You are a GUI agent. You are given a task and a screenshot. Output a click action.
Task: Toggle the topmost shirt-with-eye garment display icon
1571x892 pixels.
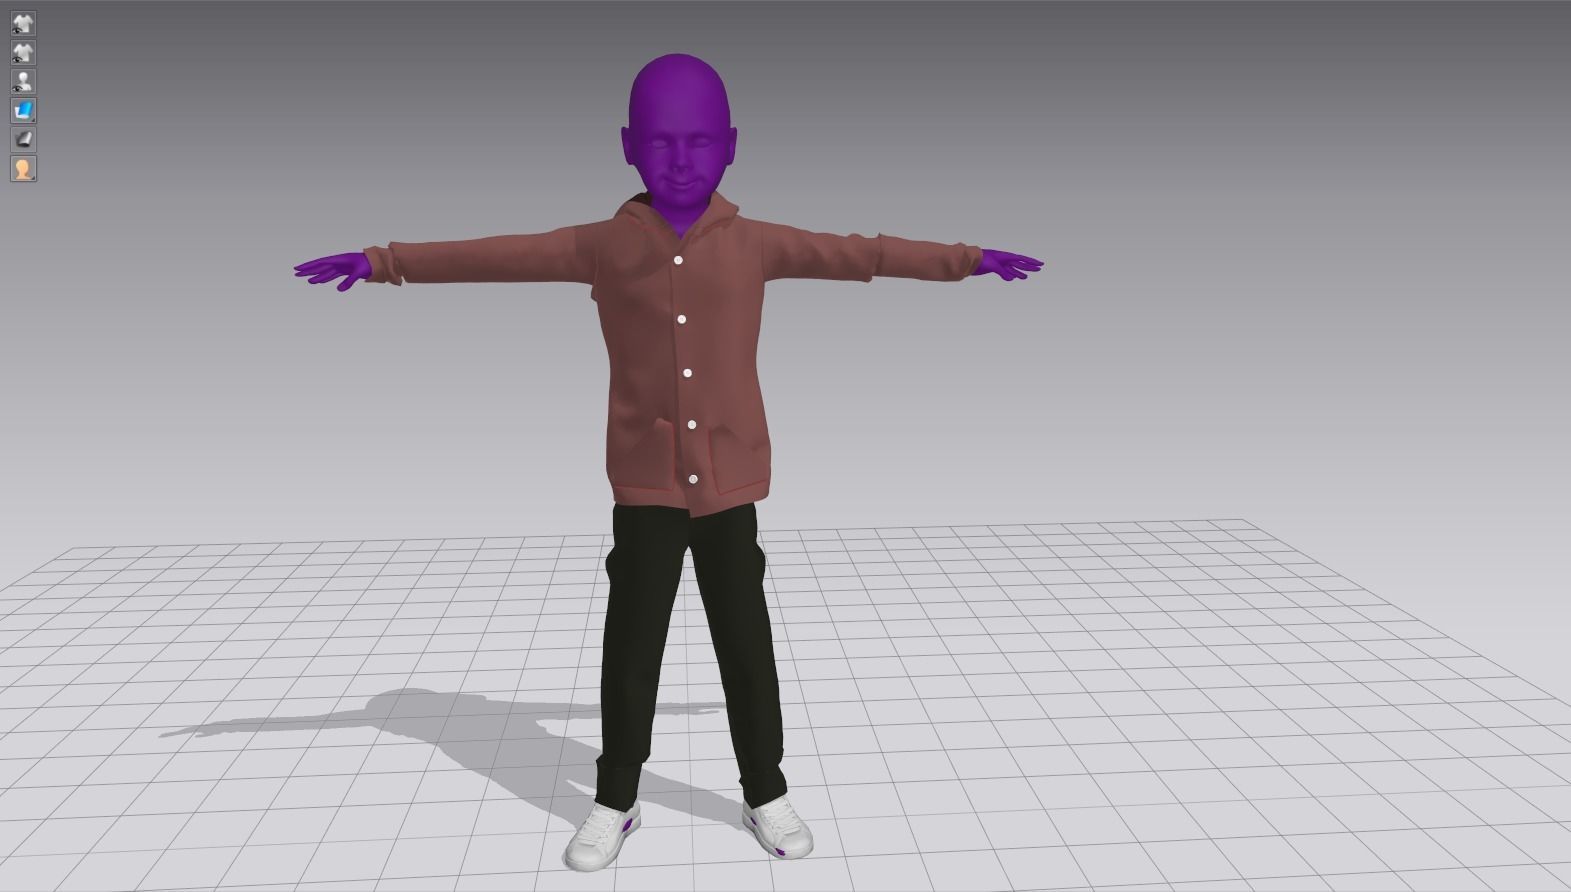[x=23, y=23]
